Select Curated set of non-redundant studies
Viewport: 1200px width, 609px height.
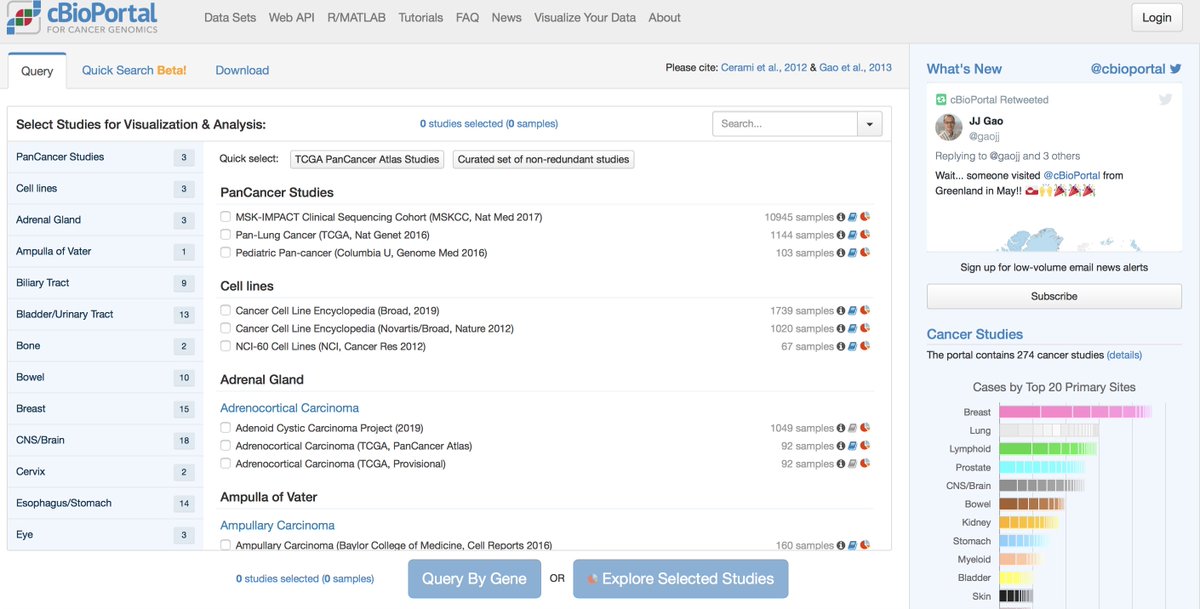pyautogui.click(x=544, y=159)
